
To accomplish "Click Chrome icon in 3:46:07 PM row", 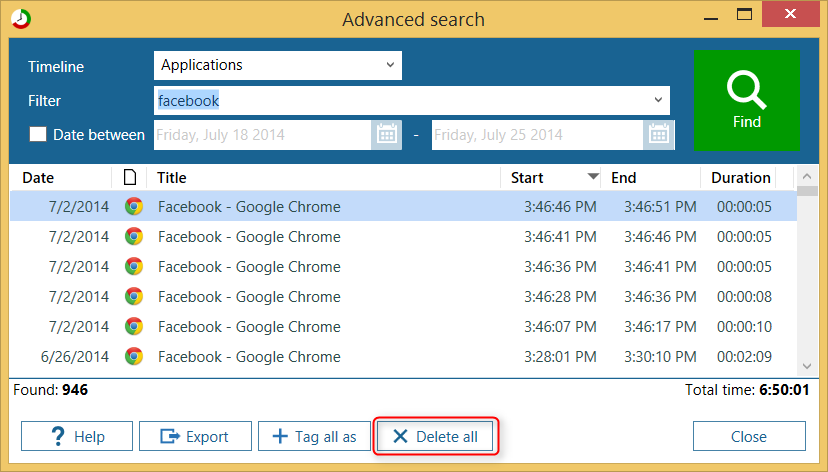I will pyautogui.click(x=133, y=327).
